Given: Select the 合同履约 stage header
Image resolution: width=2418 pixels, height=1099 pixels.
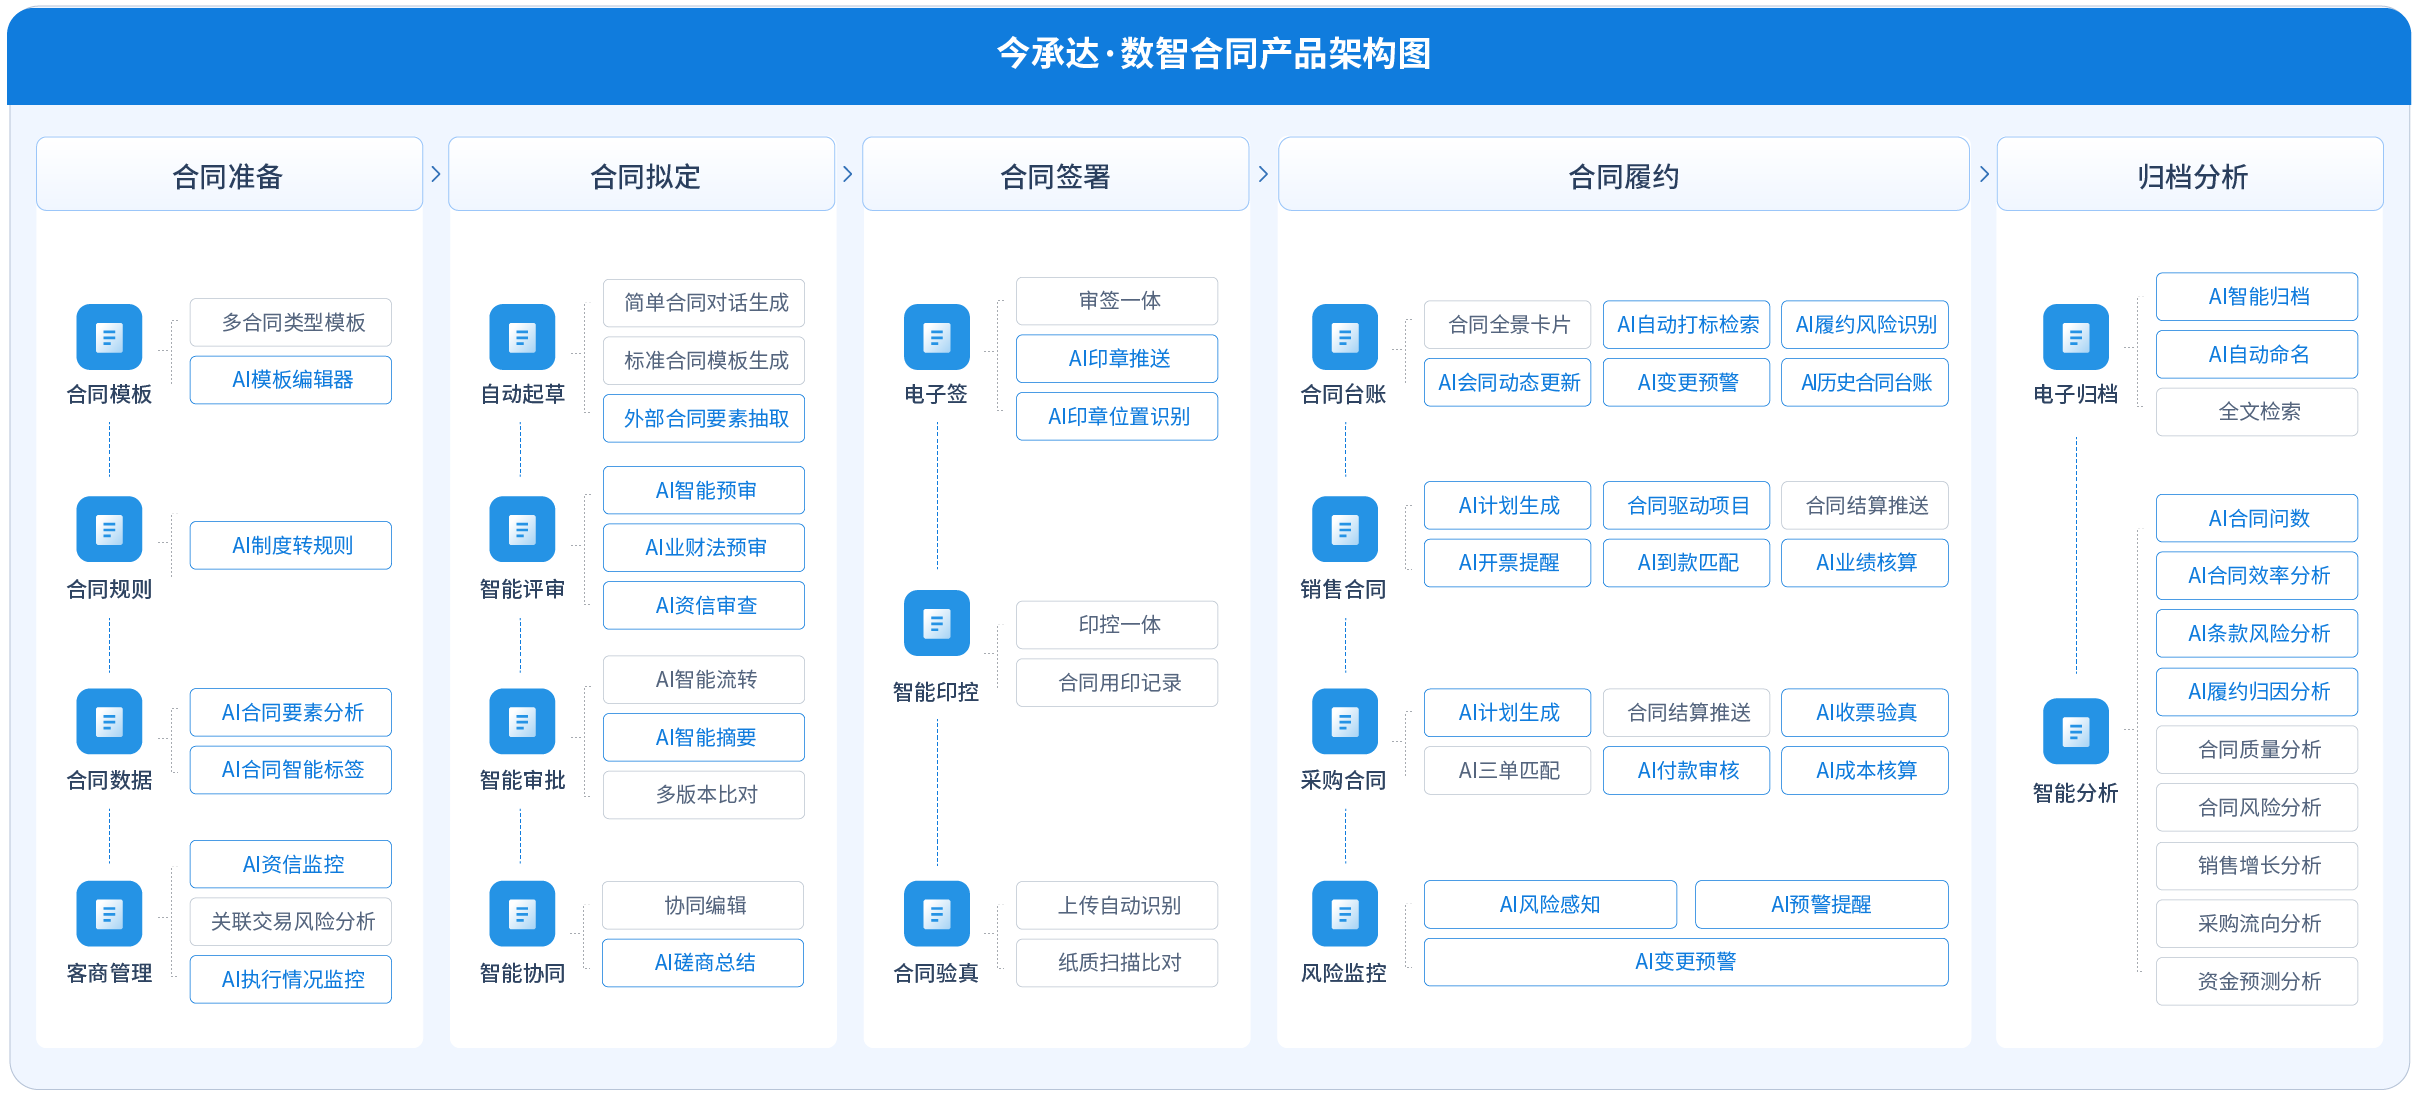Looking at the screenshot, I should (1624, 174).
